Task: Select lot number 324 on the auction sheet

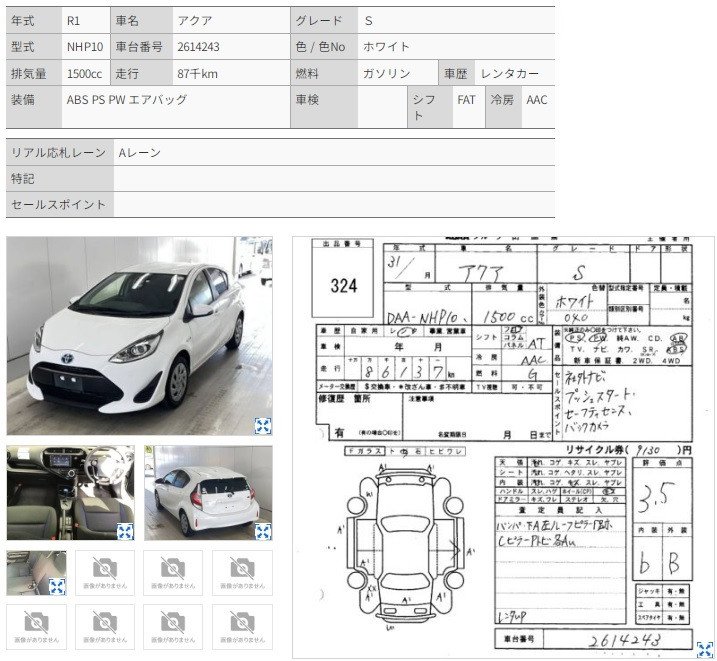Action: (343, 286)
